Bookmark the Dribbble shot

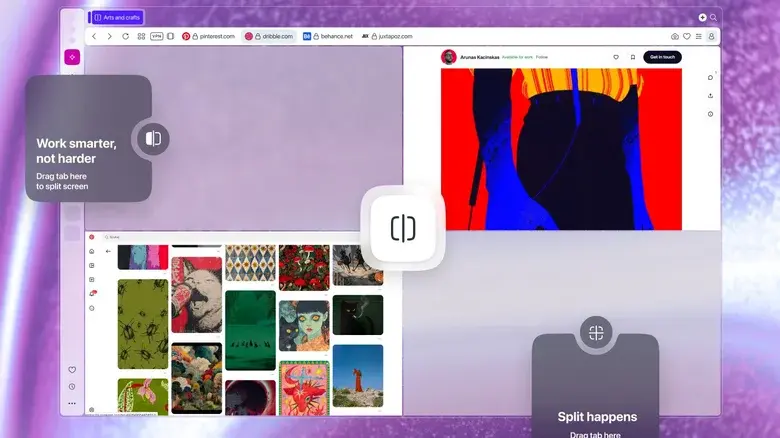pos(632,57)
